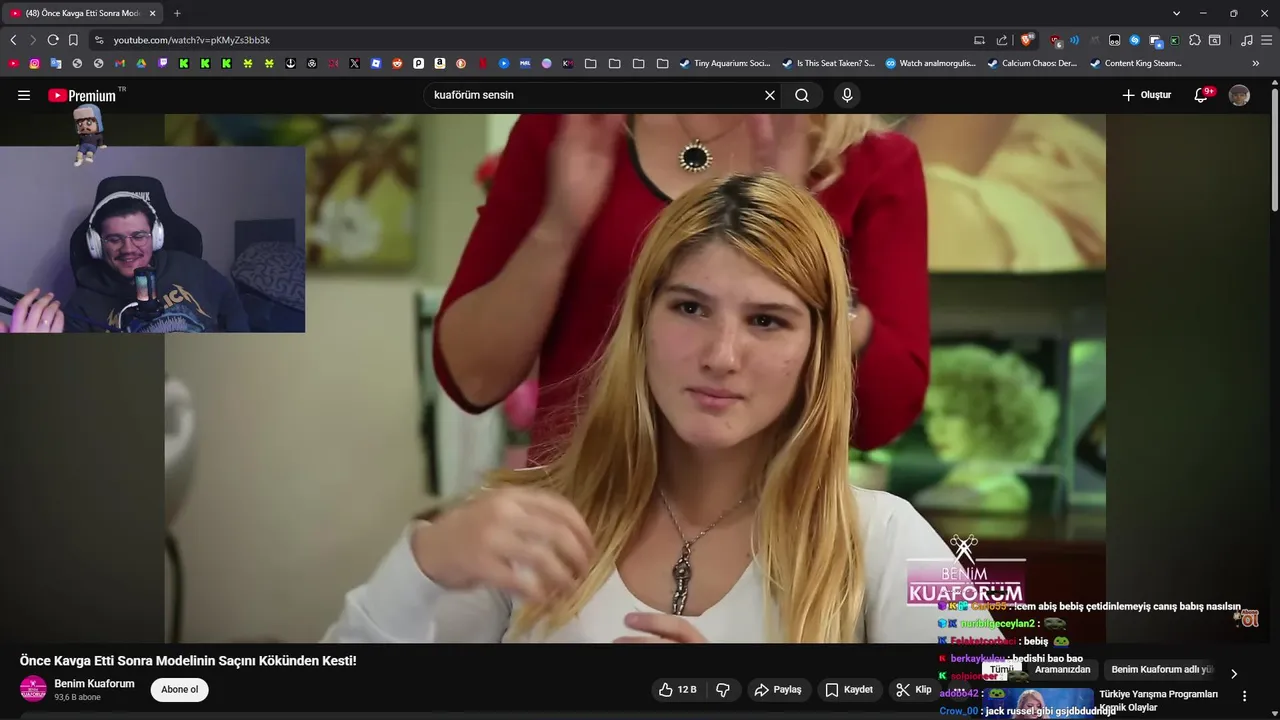Open the browser share icon
Screen dimensions: 1280x720
(1002, 40)
